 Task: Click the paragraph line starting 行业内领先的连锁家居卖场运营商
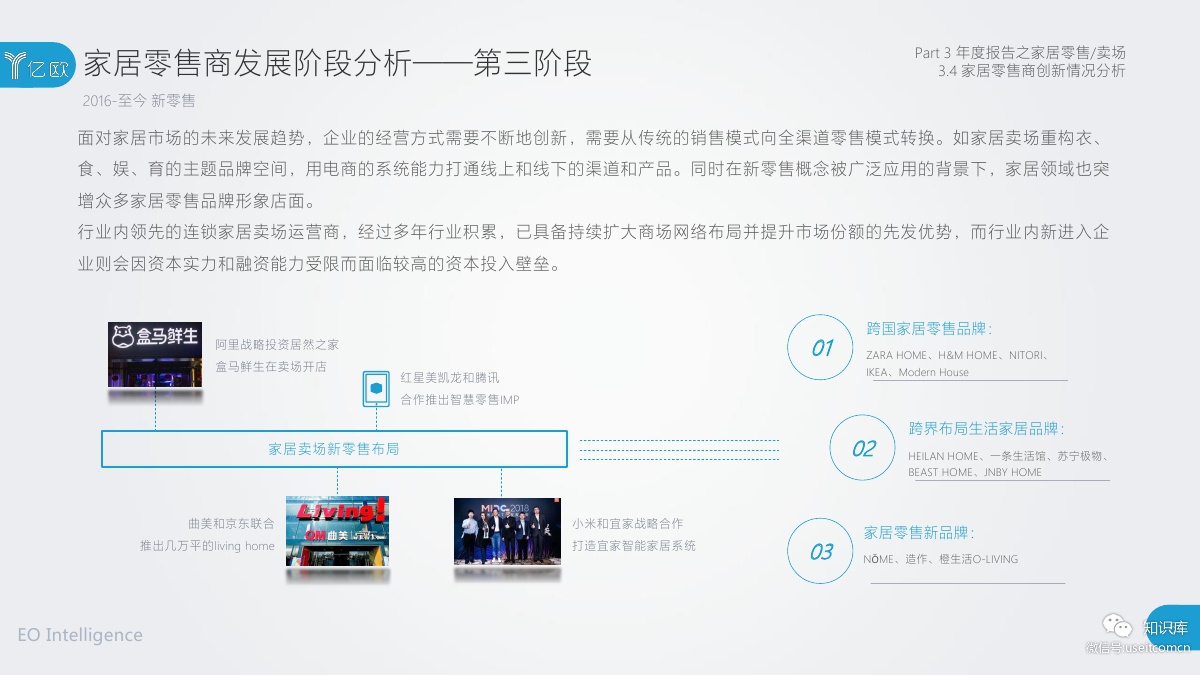point(594,233)
